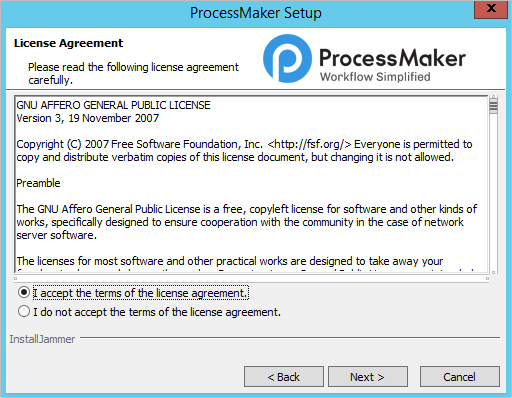Click the 'License Agreement' heading
512x398 pixels.
(68, 43)
